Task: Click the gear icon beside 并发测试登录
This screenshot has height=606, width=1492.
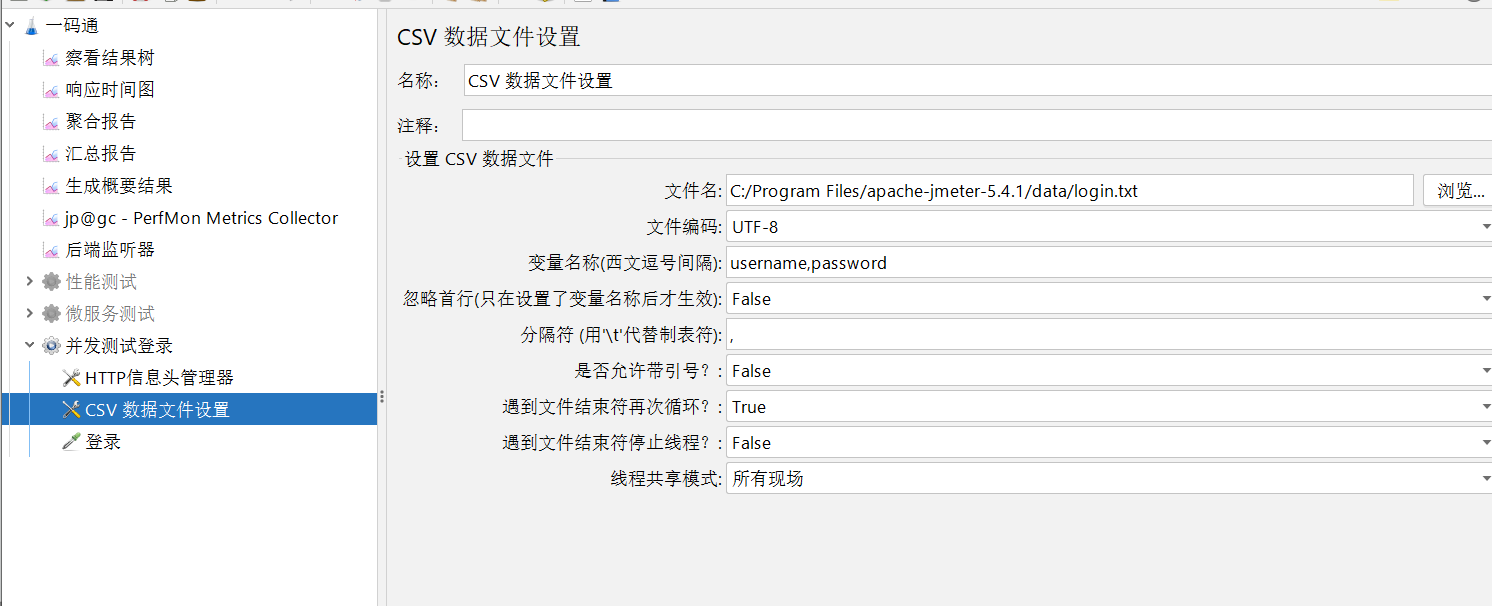Action: pos(51,346)
